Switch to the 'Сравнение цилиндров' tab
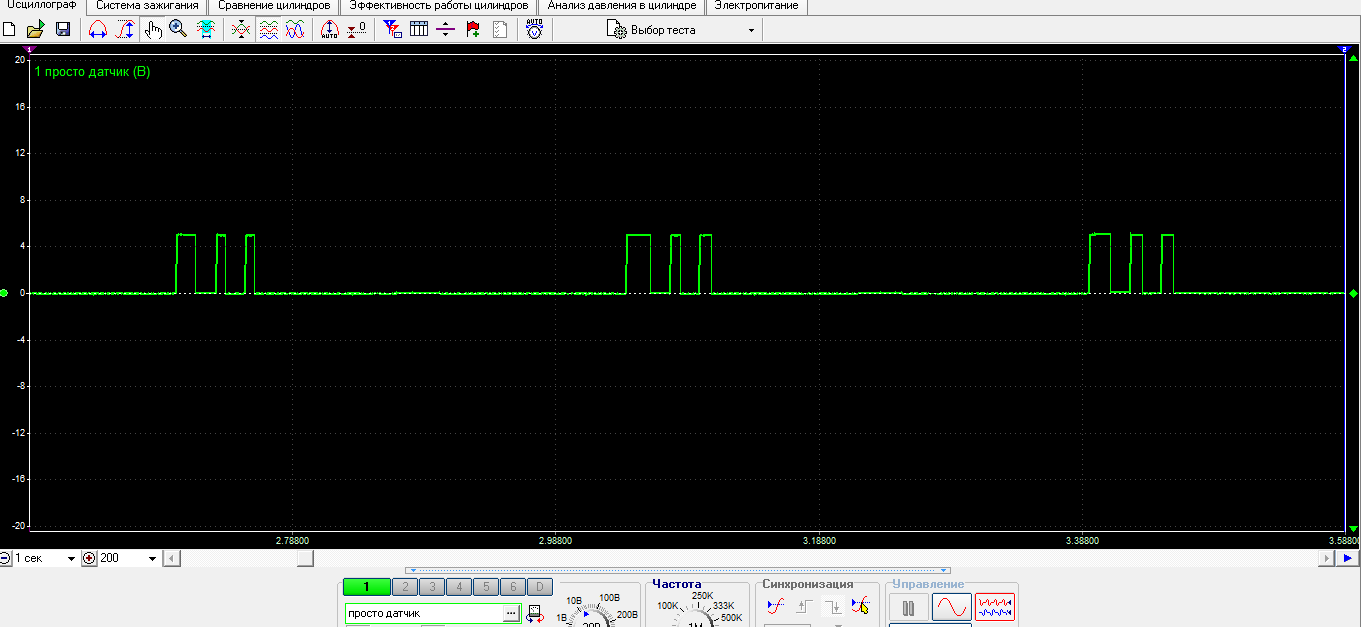The height and width of the screenshot is (627, 1361). (274, 6)
